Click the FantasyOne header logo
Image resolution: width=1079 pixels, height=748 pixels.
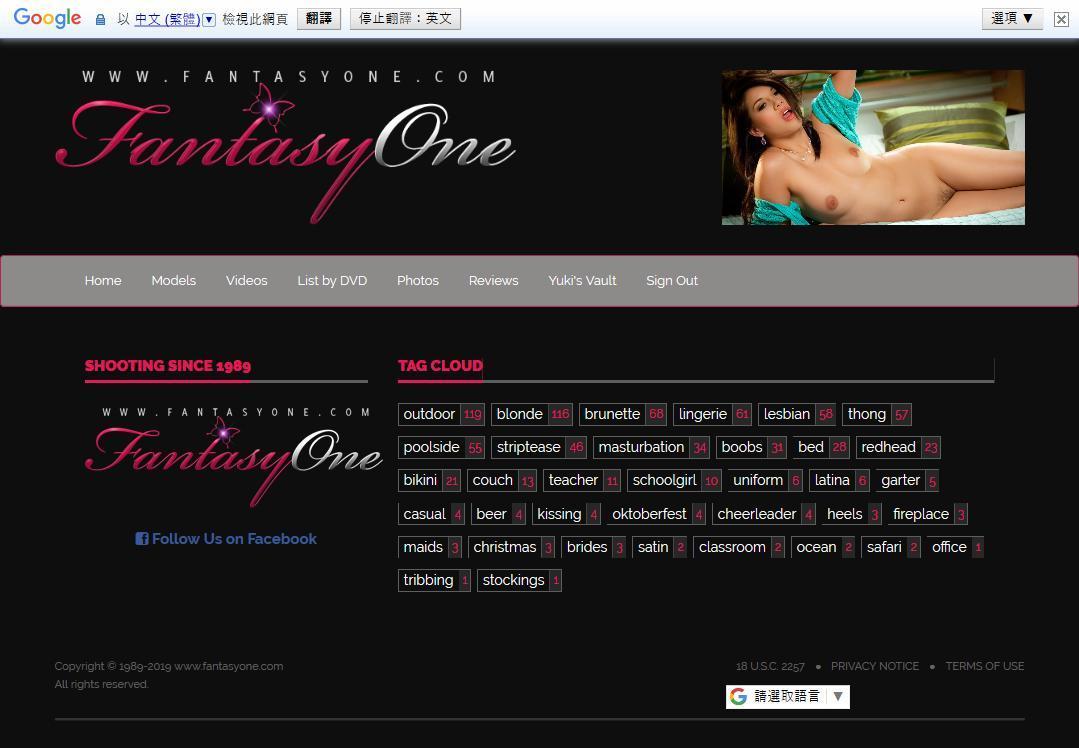coord(286,146)
